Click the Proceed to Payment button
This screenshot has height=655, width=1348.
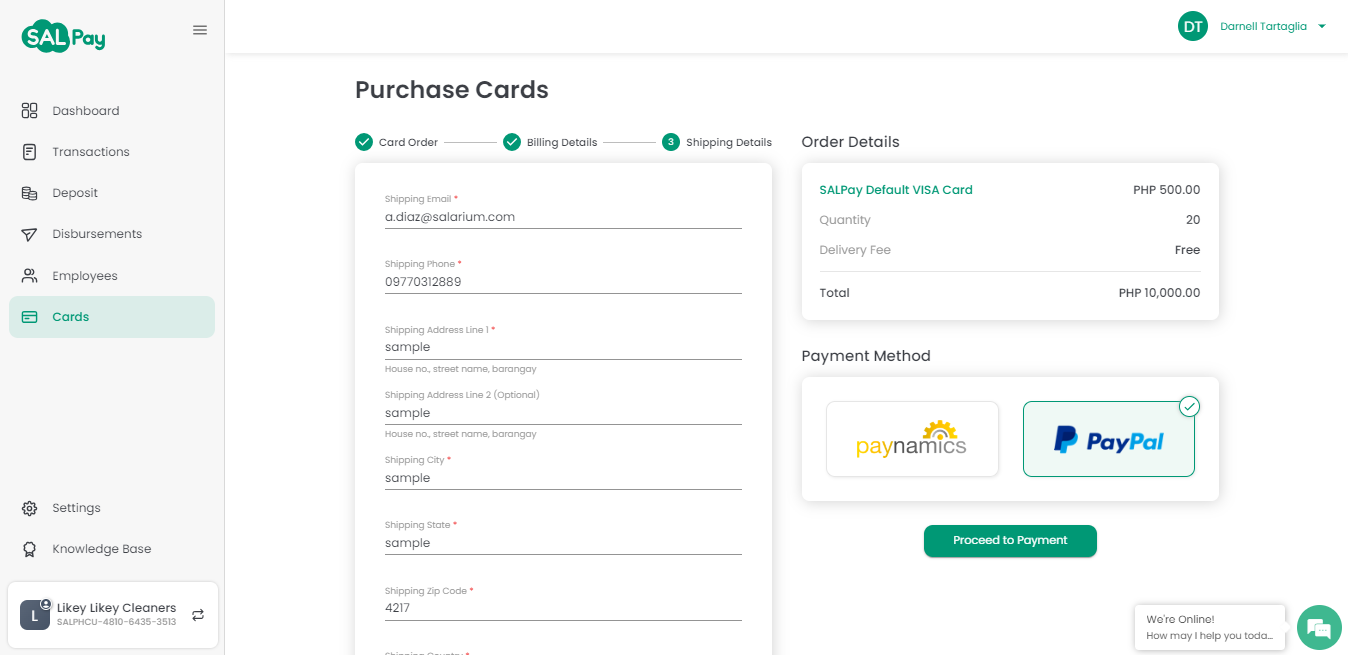pos(1010,541)
